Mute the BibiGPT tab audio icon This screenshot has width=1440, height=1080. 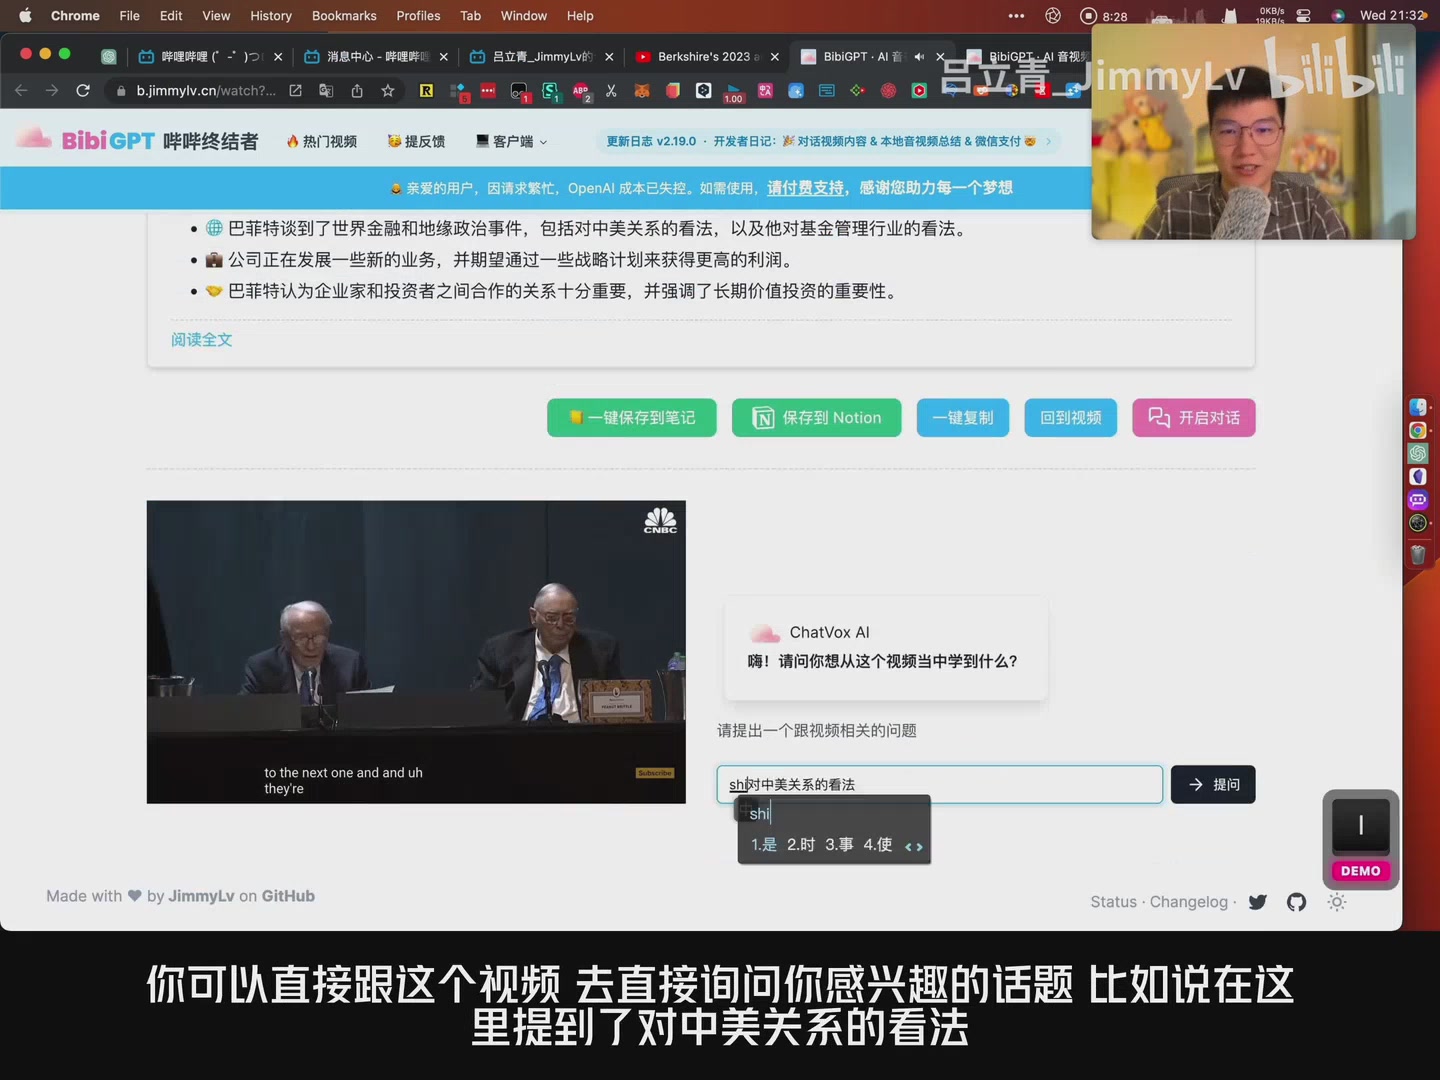(x=919, y=57)
